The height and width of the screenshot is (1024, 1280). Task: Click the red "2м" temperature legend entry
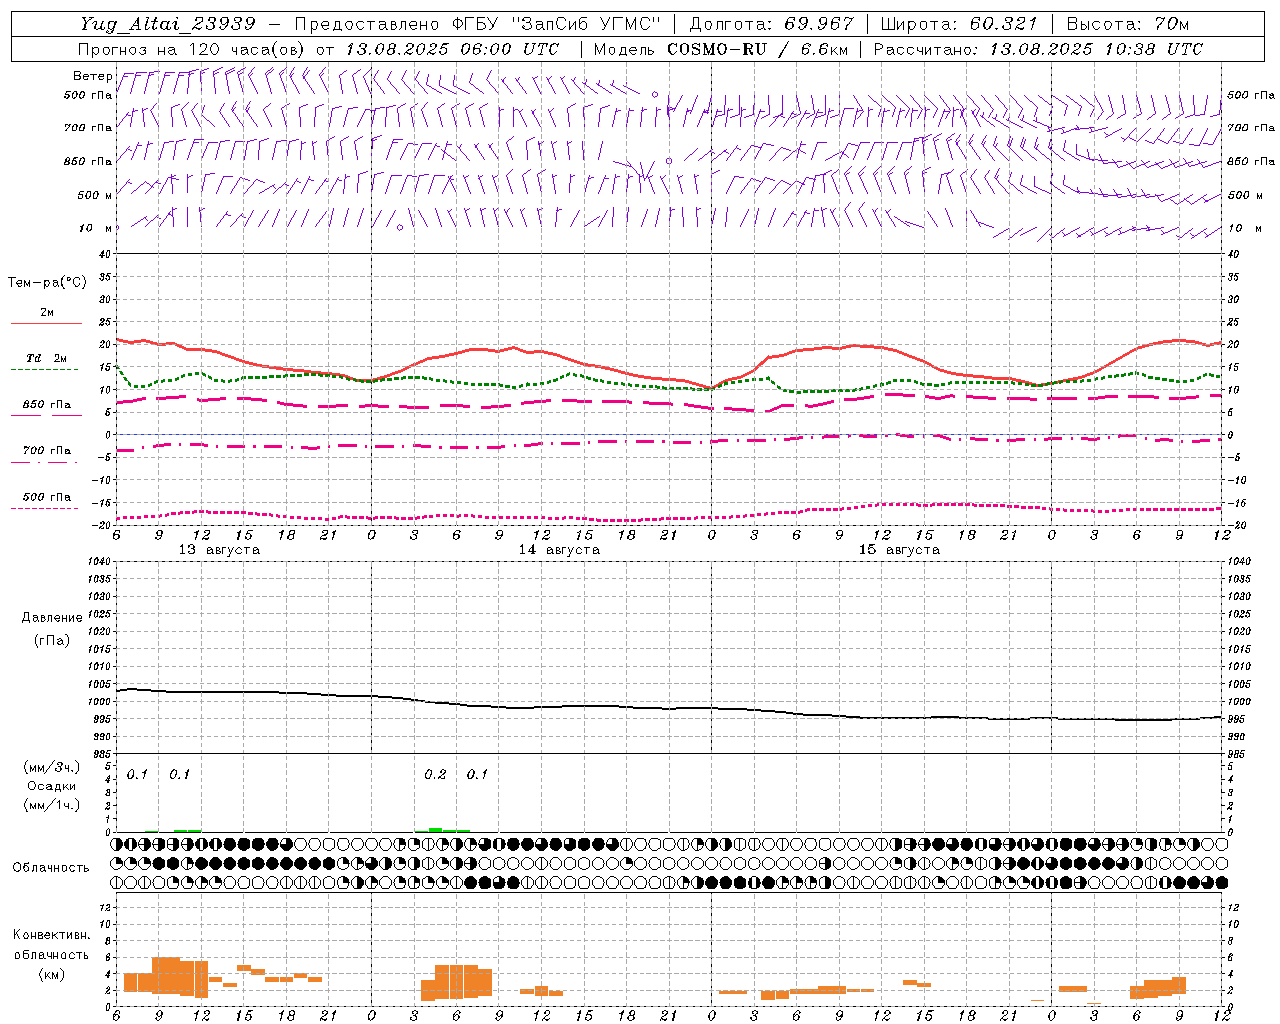[47, 313]
